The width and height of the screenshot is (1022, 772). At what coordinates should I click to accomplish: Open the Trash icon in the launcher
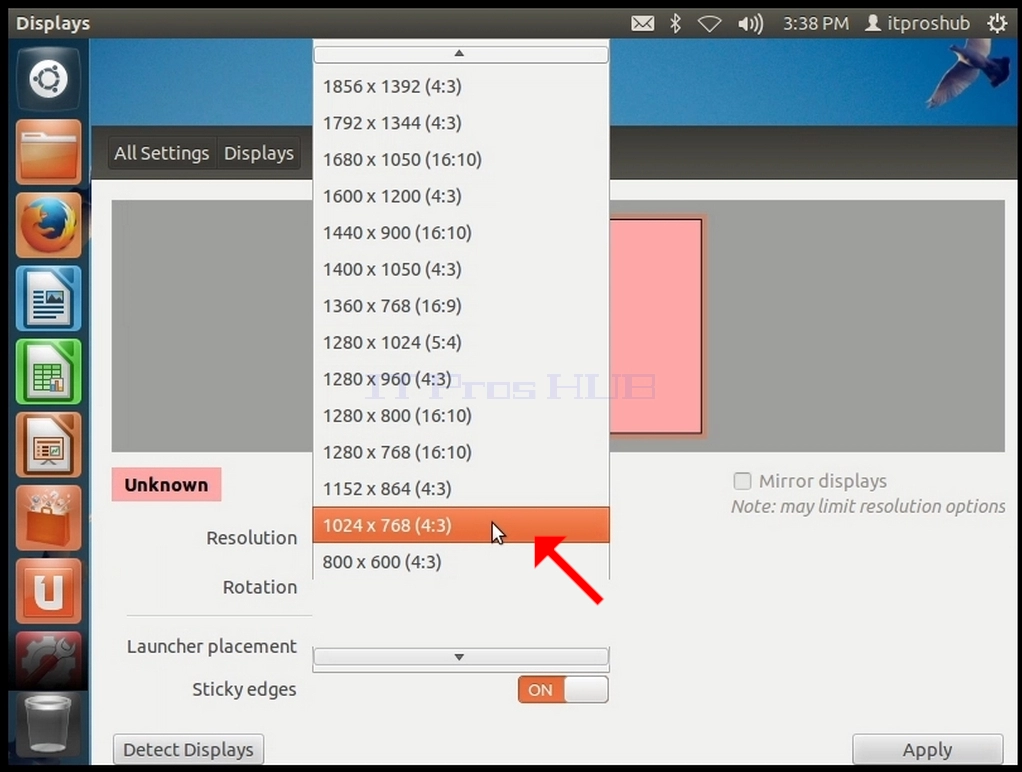(48, 724)
